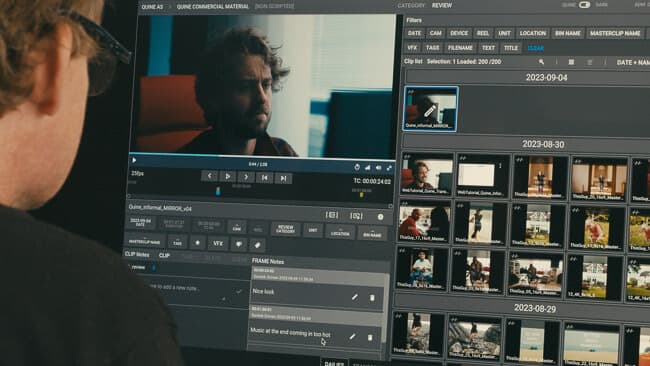
Task: Click the REVIEW category tab at top
Action: pyautogui.click(x=442, y=5)
